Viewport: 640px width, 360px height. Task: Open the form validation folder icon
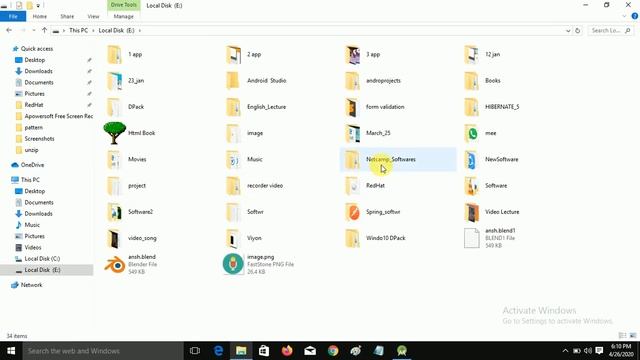coord(352,107)
